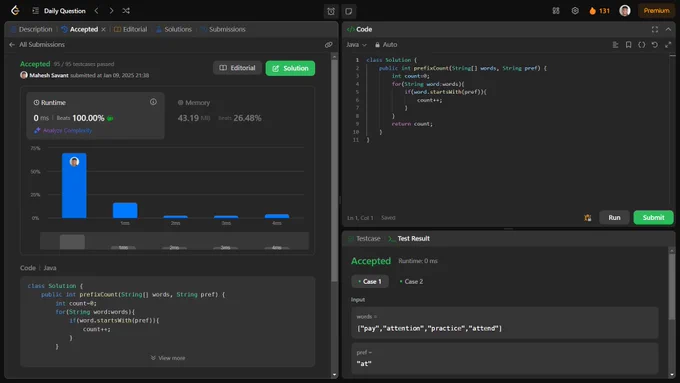
Task: Click the Daily Question title
Action: [65, 11]
